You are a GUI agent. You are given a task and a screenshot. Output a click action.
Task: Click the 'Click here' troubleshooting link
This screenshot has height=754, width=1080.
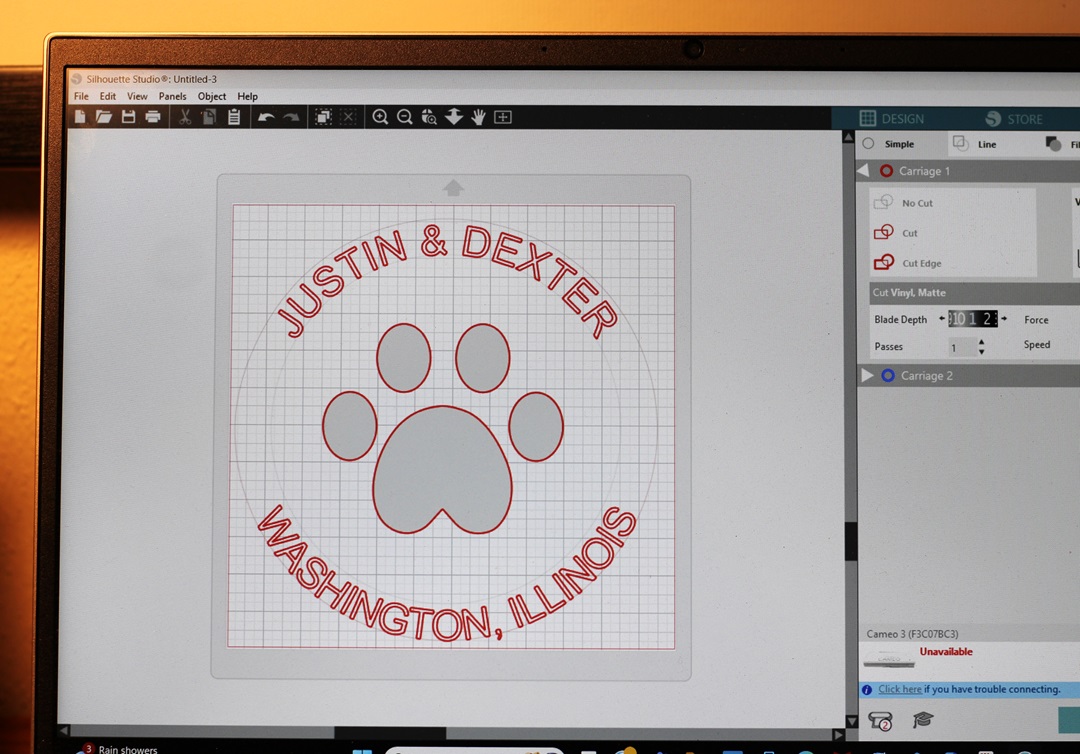pyautogui.click(x=899, y=689)
